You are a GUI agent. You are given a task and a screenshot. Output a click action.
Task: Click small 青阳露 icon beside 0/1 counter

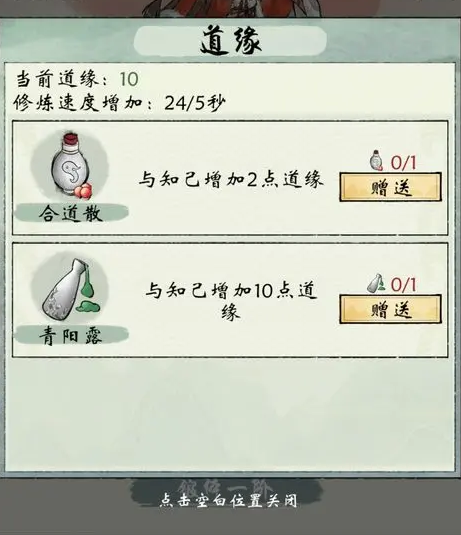pyautogui.click(x=376, y=283)
